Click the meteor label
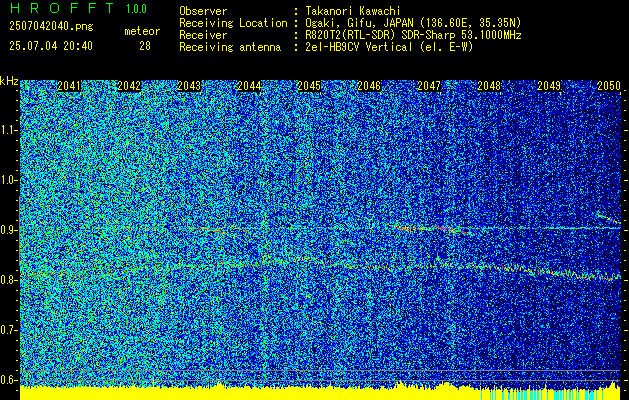This screenshot has height=400, width=629. tap(142, 31)
